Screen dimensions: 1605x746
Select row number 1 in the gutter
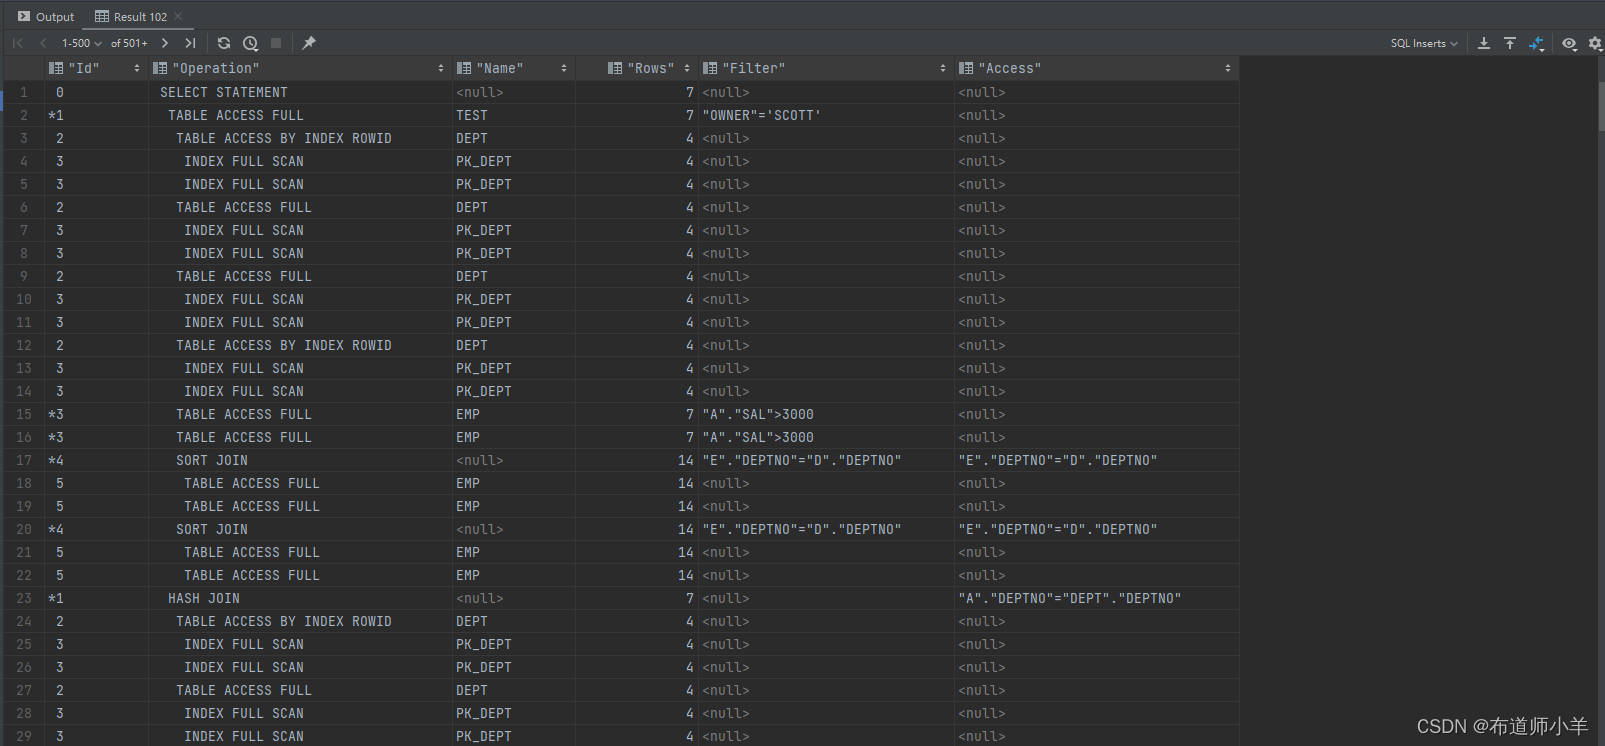point(24,92)
